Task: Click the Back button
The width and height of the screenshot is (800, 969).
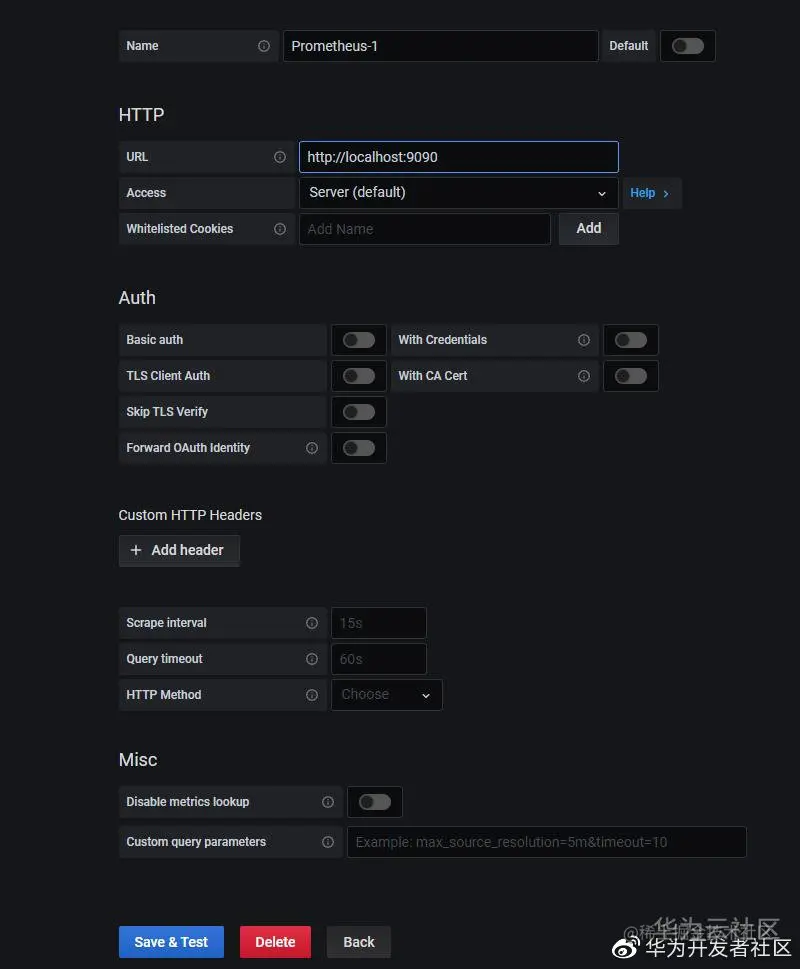Action: 358,942
